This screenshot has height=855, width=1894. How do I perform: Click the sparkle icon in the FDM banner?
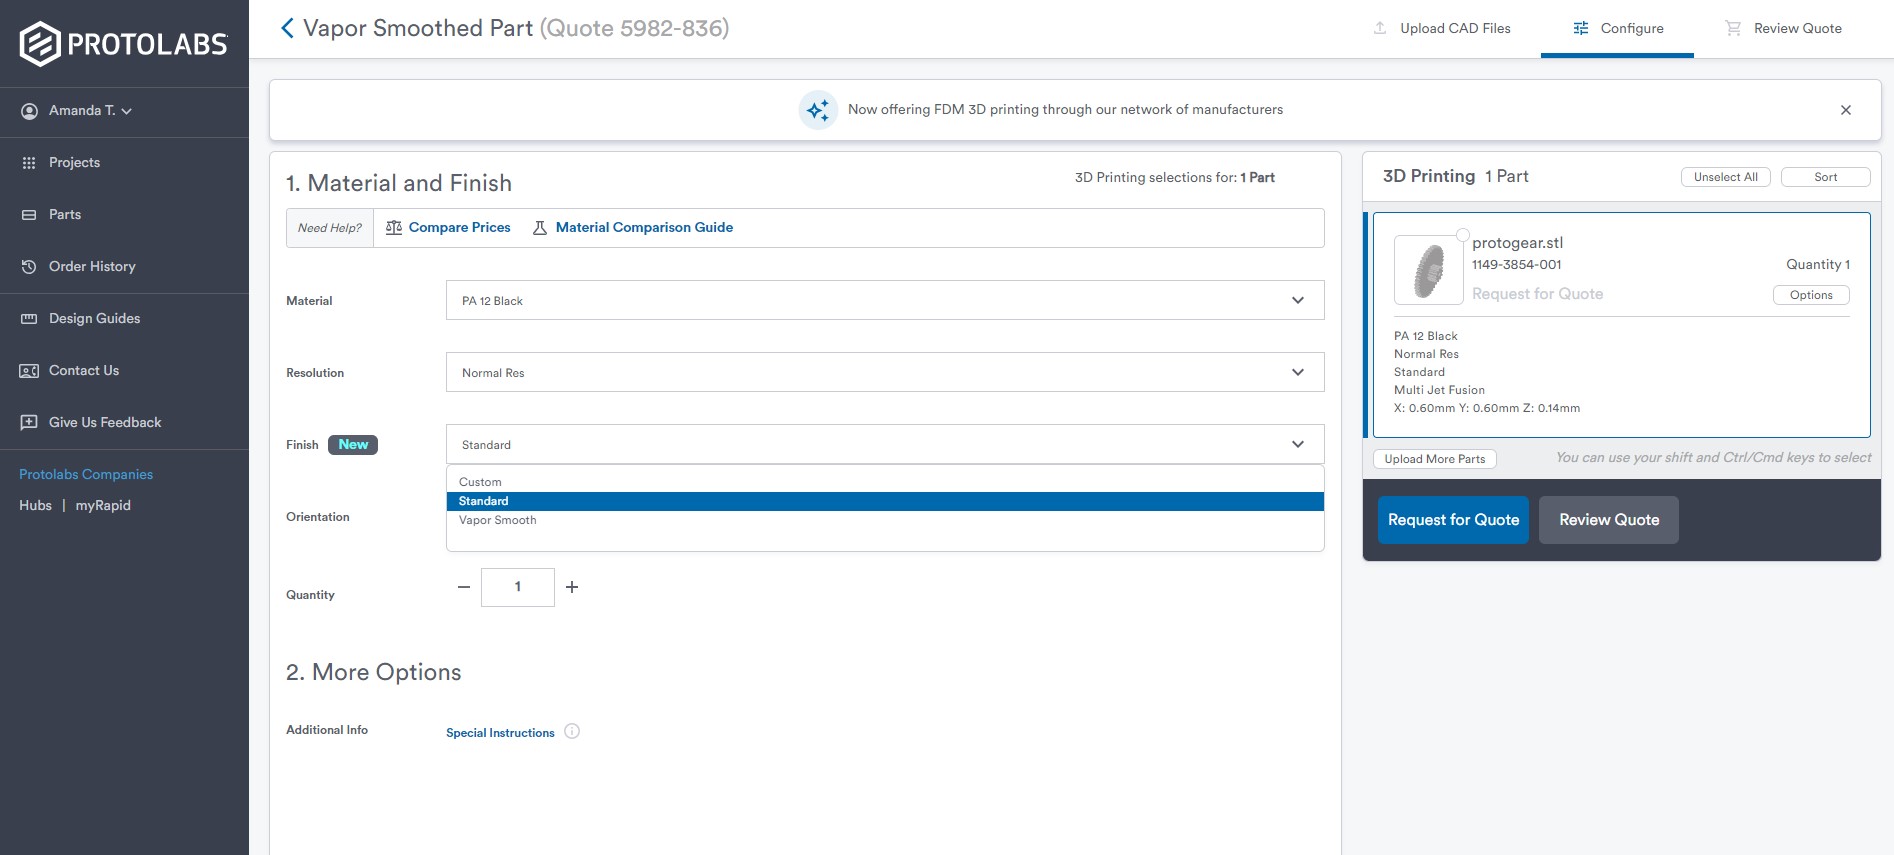point(818,110)
